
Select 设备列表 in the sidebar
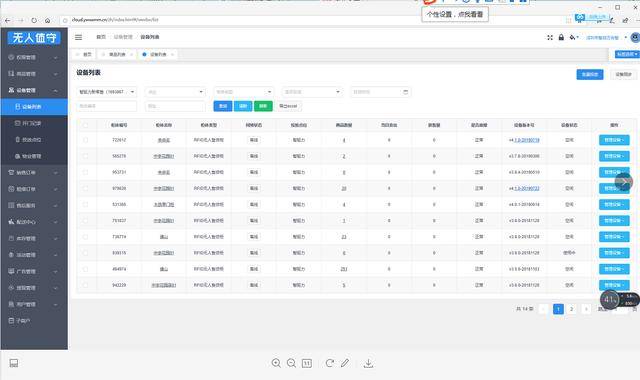pyautogui.click(x=34, y=107)
